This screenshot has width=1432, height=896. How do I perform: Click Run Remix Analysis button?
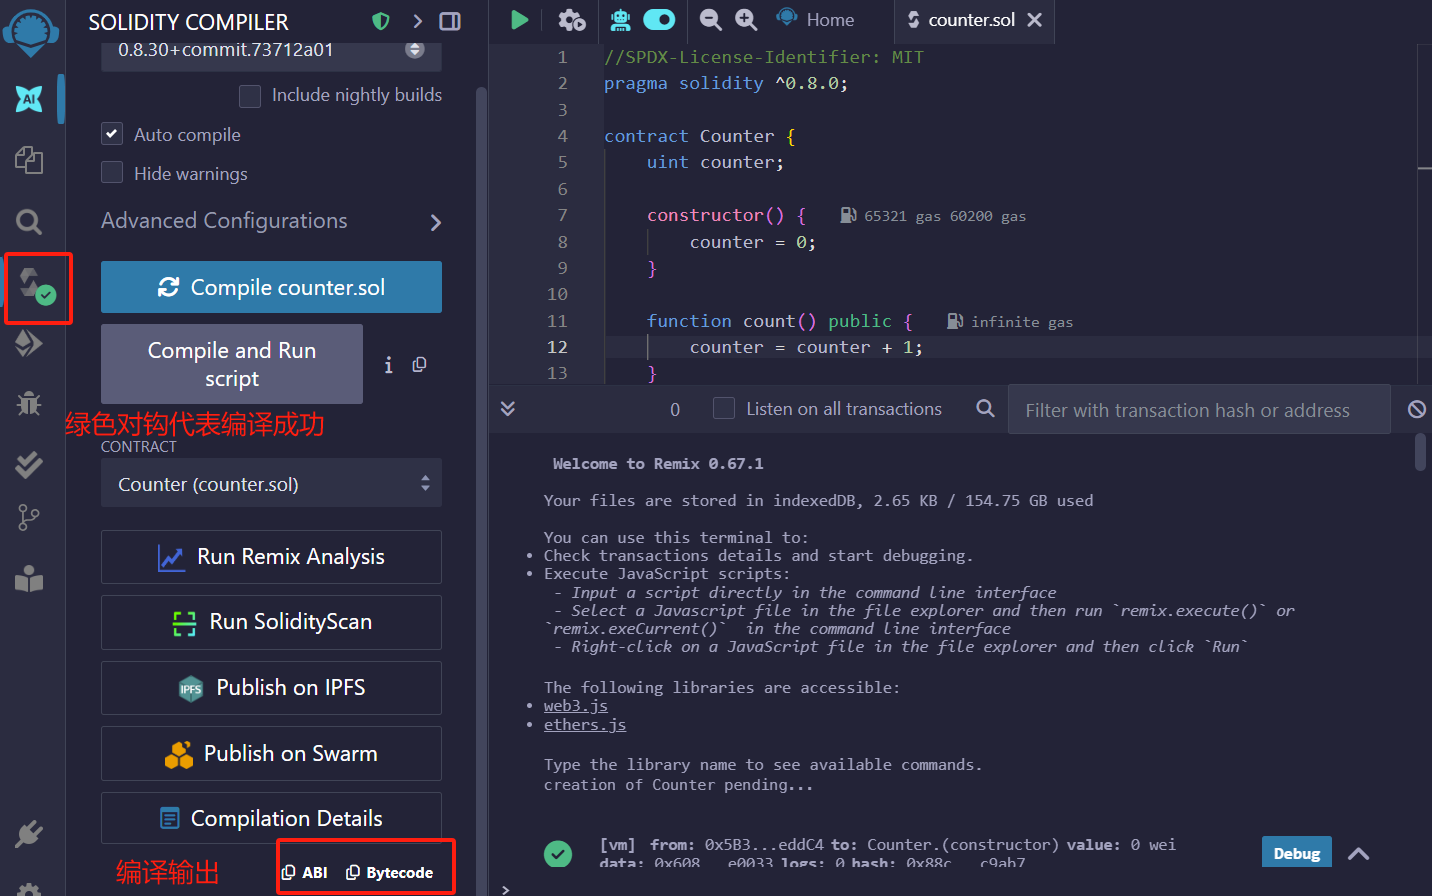pos(271,557)
